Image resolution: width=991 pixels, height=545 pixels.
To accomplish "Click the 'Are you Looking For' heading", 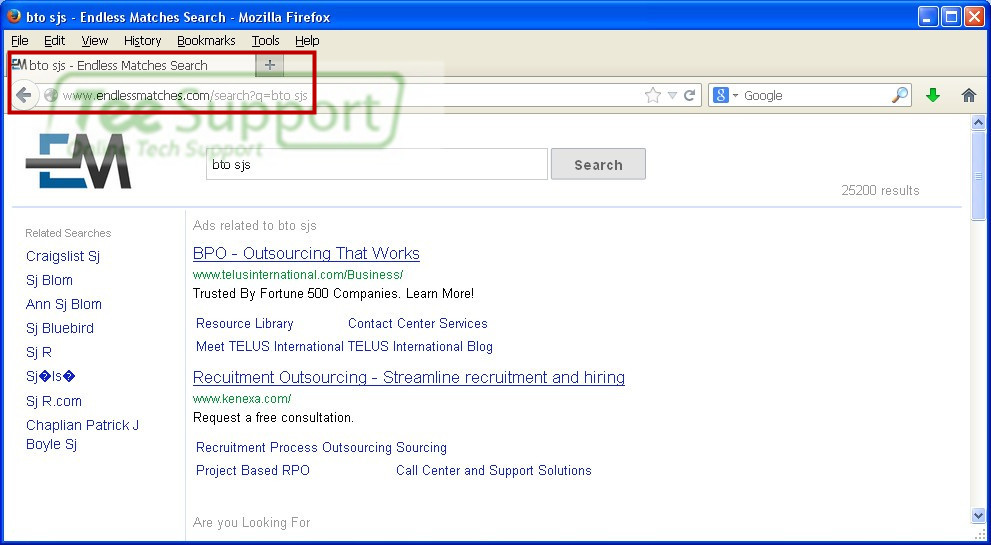I will pos(252,523).
